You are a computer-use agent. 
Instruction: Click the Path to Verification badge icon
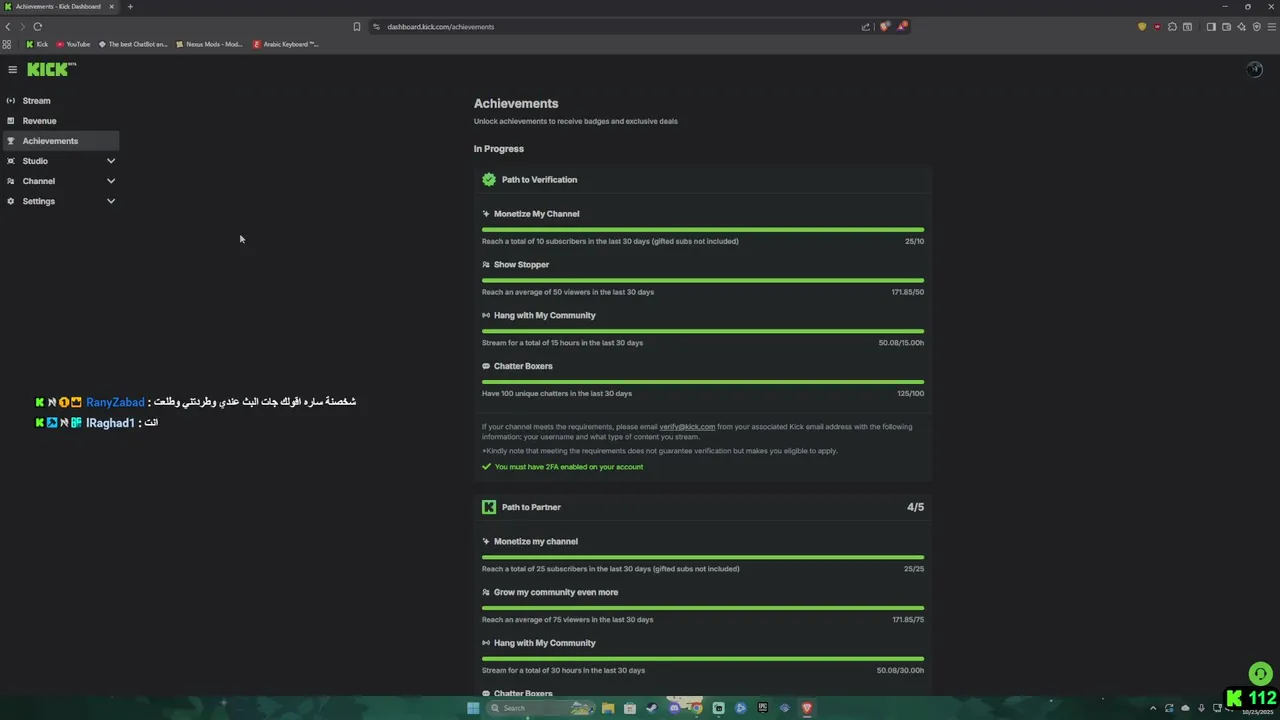(x=489, y=180)
